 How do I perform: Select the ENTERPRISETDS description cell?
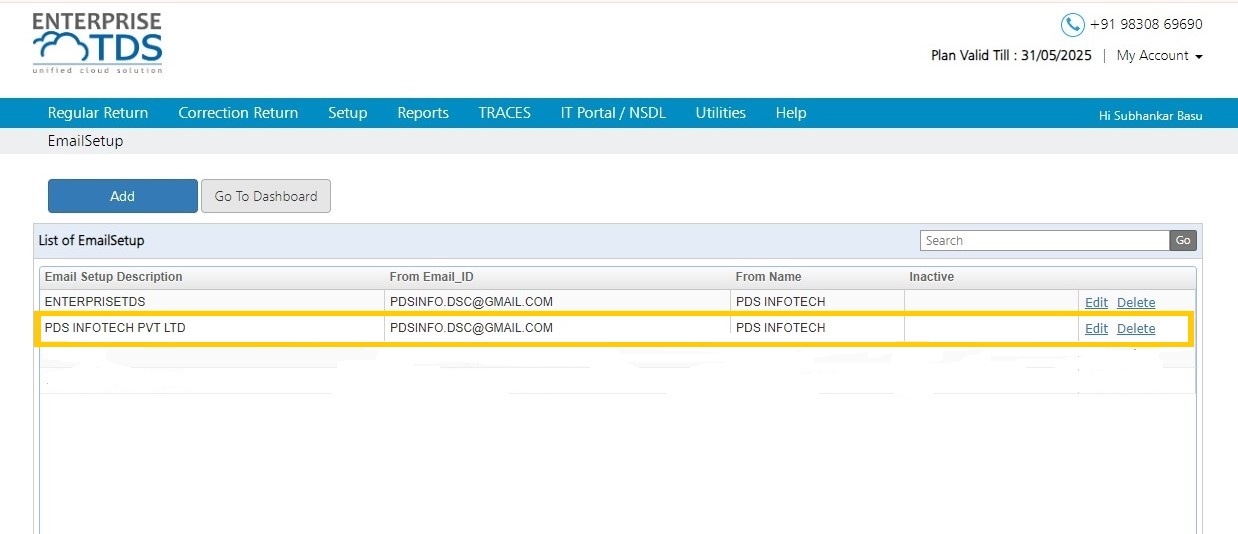(212, 302)
